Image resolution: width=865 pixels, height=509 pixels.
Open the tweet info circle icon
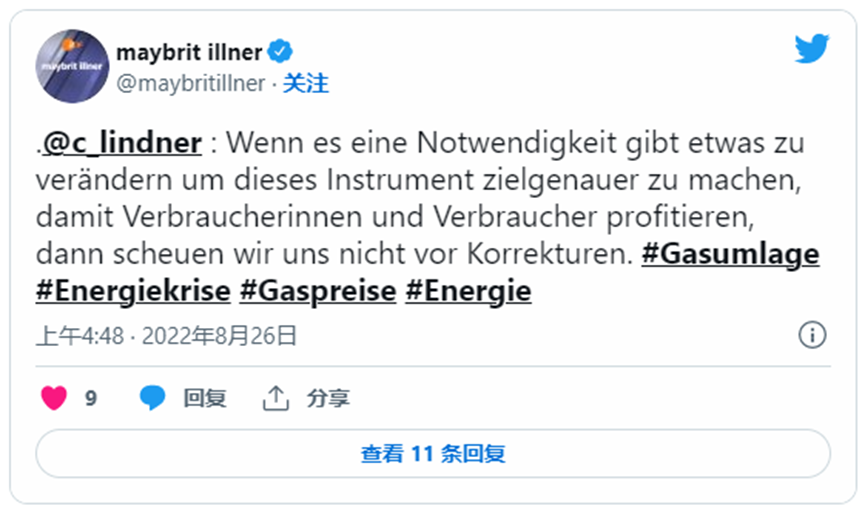click(812, 335)
